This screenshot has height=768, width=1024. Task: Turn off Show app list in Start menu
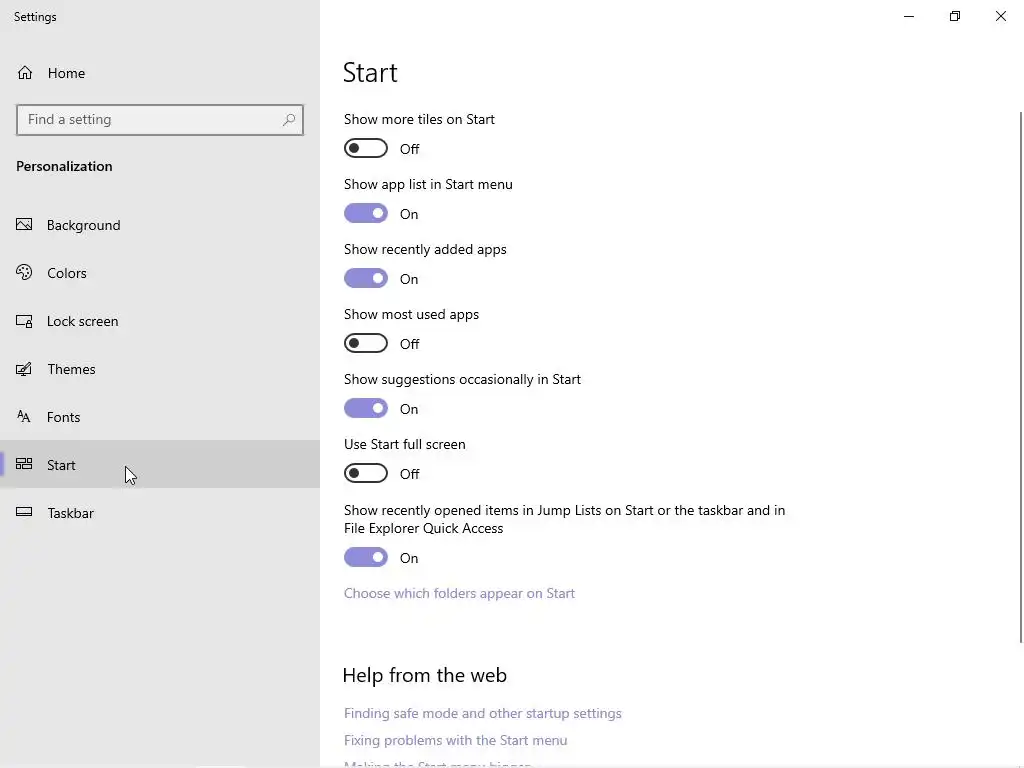click(x=366, y=214)
